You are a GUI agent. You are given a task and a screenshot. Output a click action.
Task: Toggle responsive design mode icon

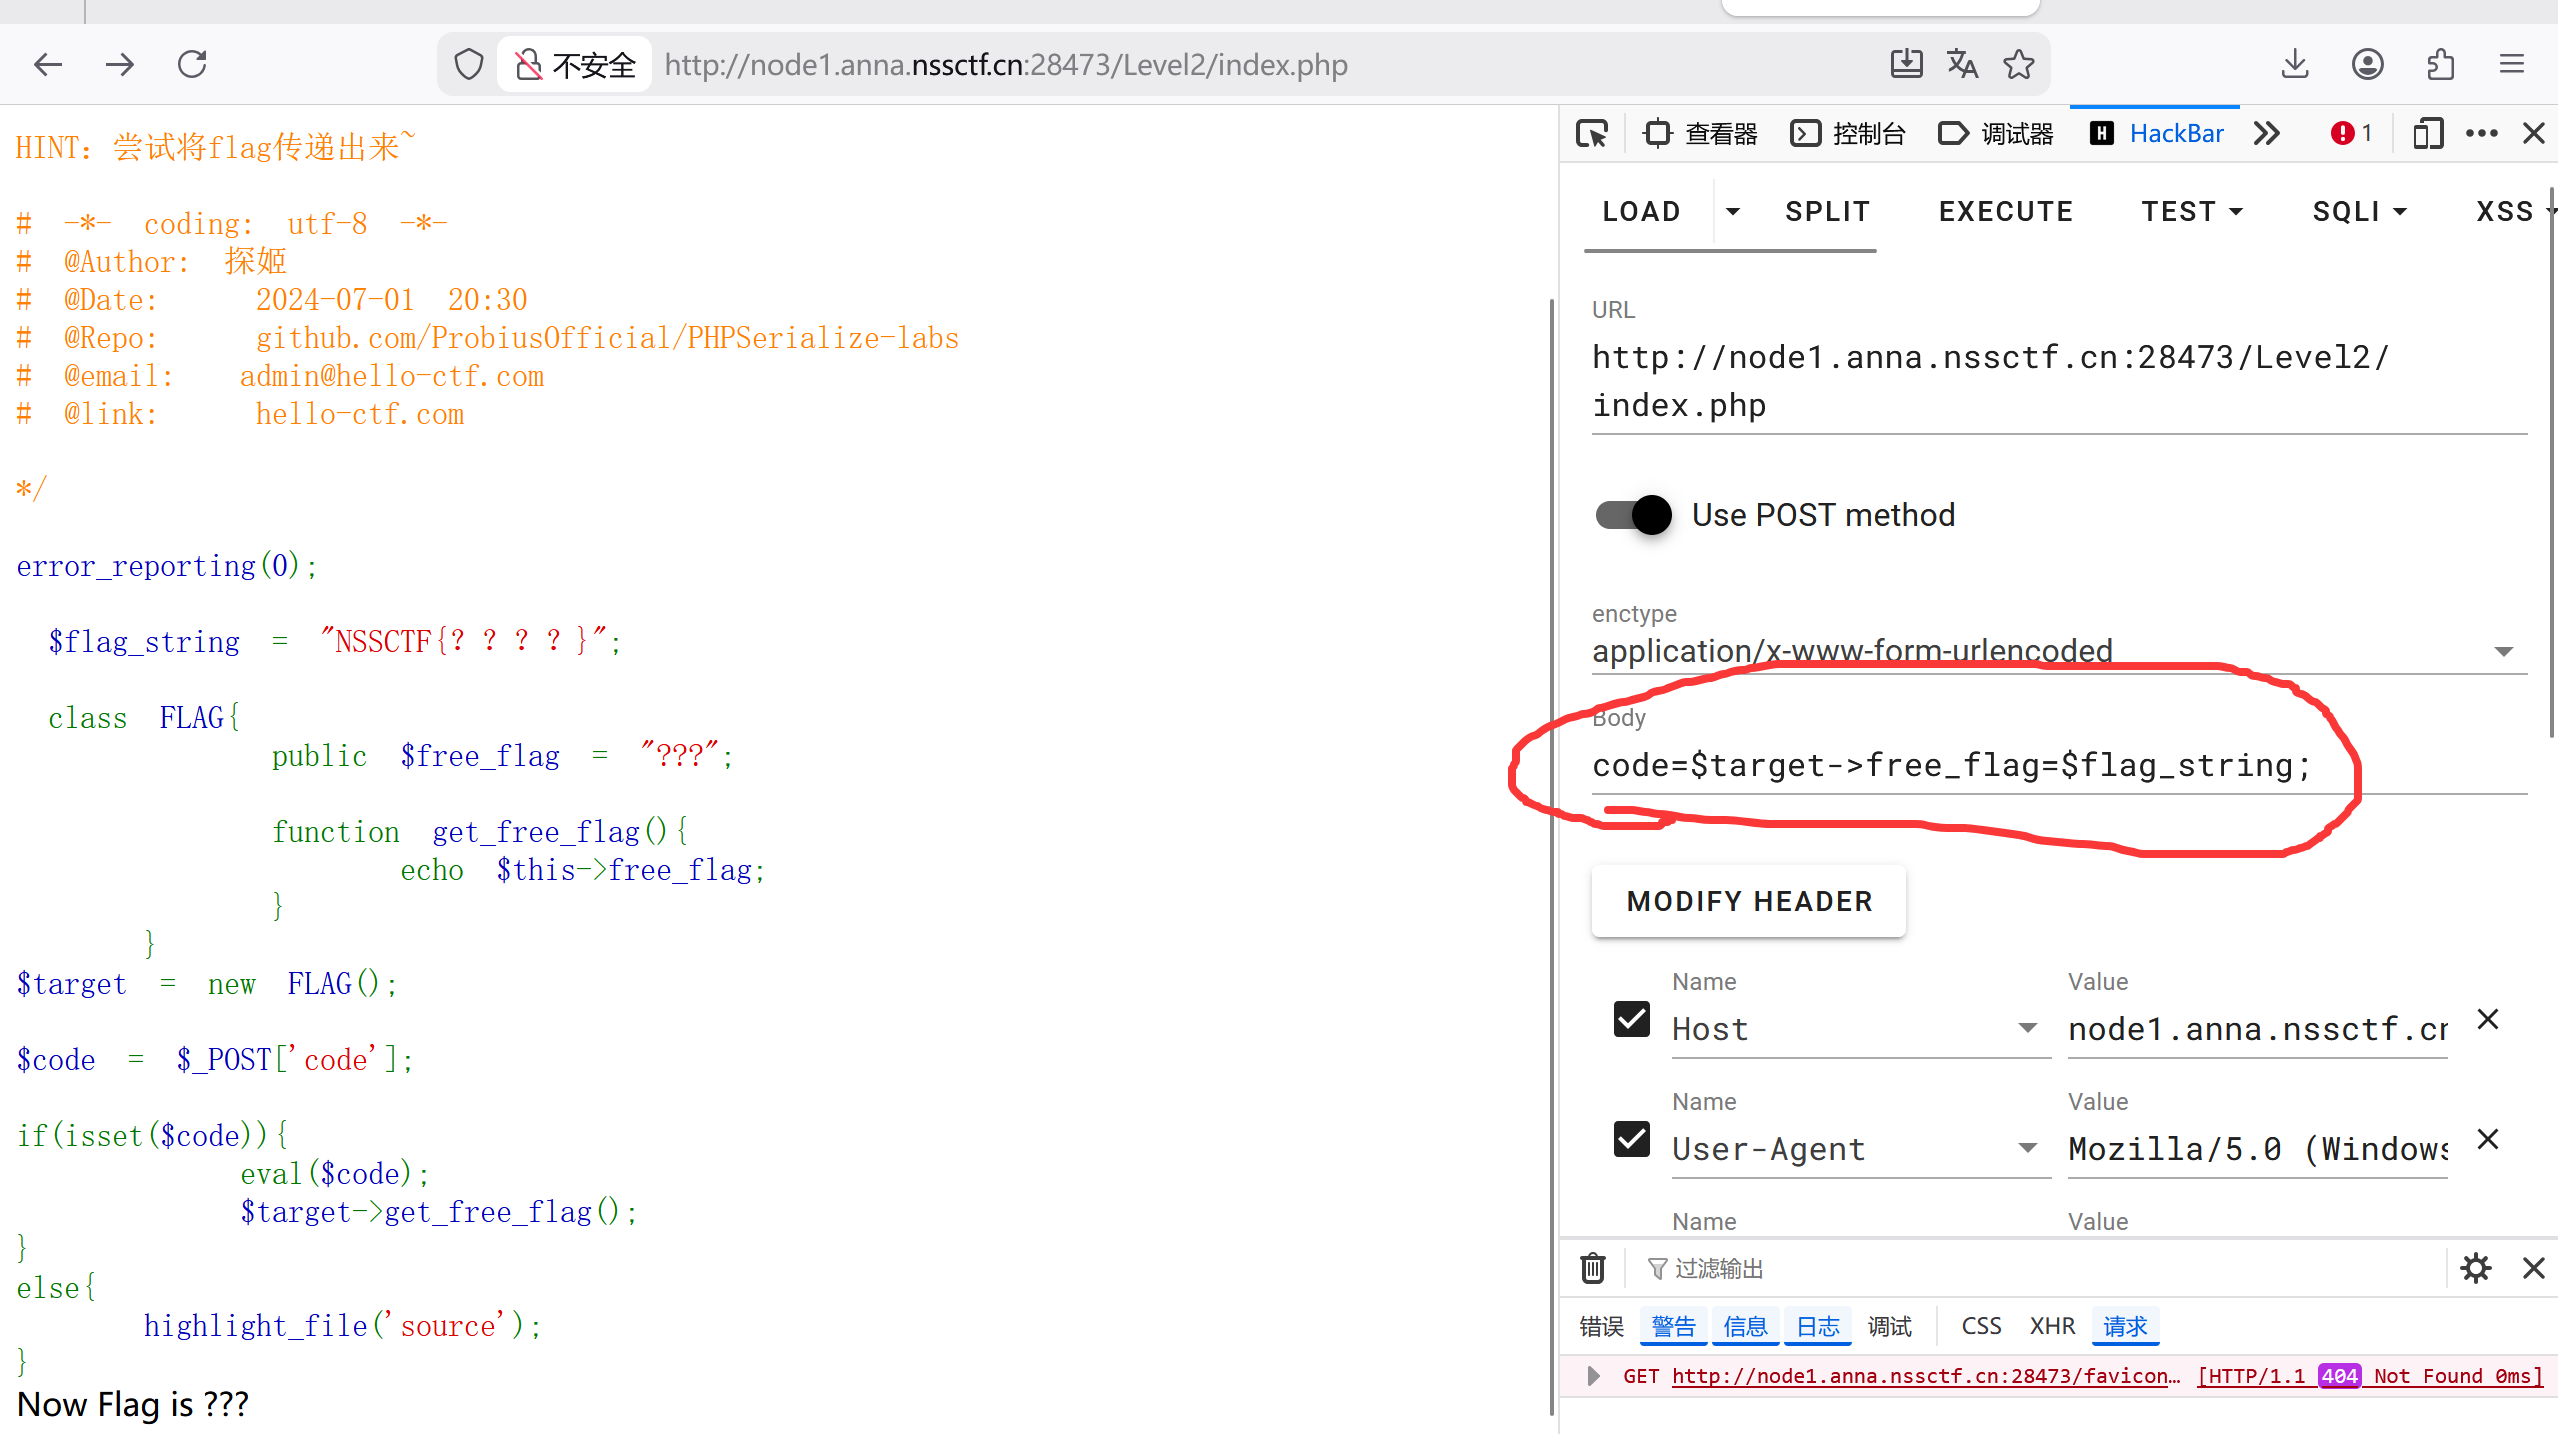[x=2428, y=133]
